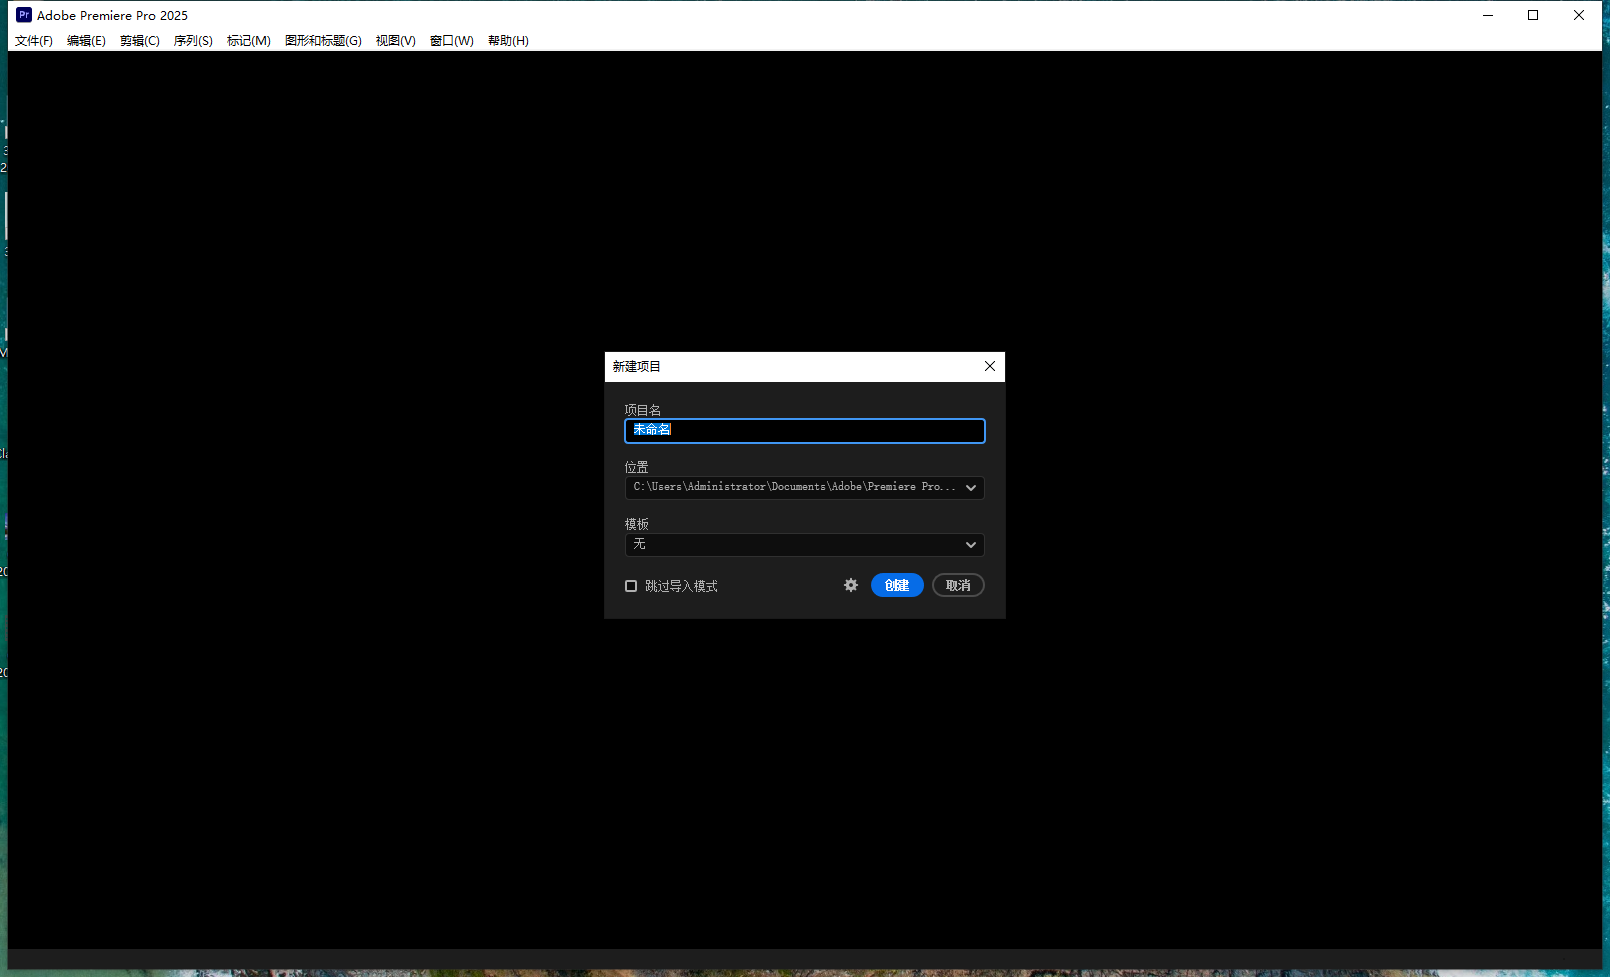Click the Pr application icon in the title bar
This screenshot has height=977, width=1610.
[x=23, y=14]
